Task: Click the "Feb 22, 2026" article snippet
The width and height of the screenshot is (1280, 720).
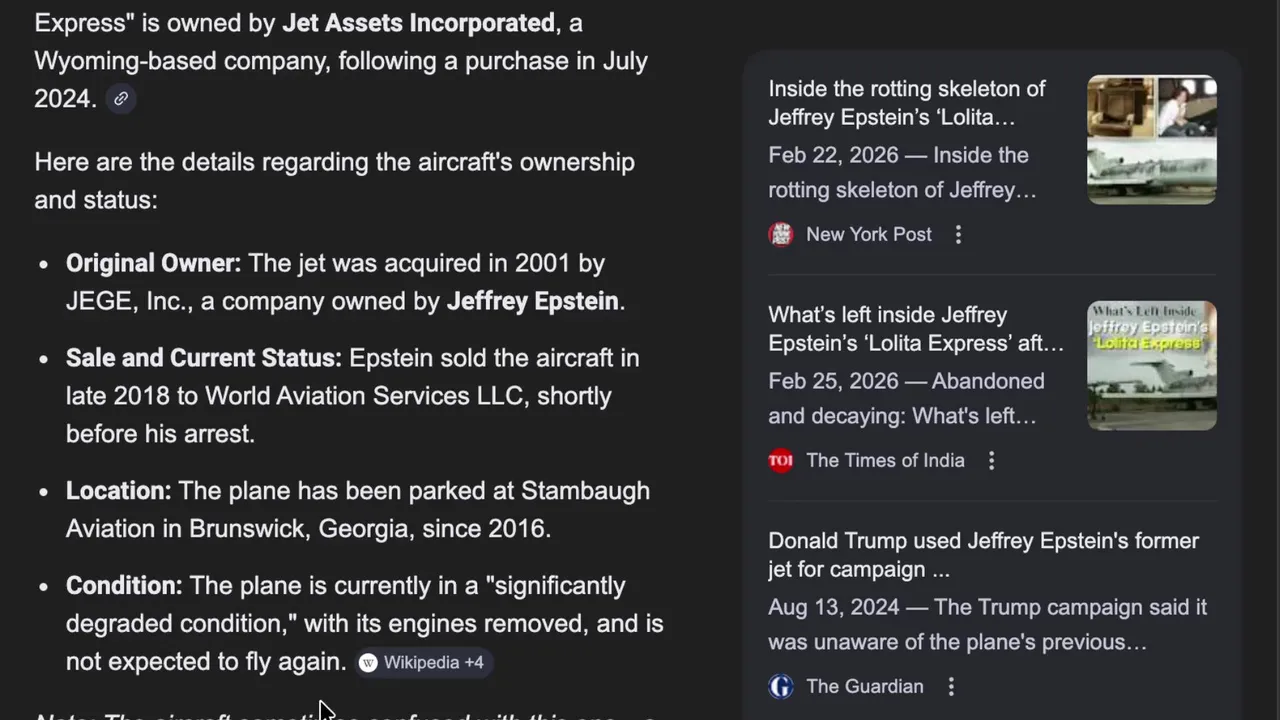Action: (901, 172)
